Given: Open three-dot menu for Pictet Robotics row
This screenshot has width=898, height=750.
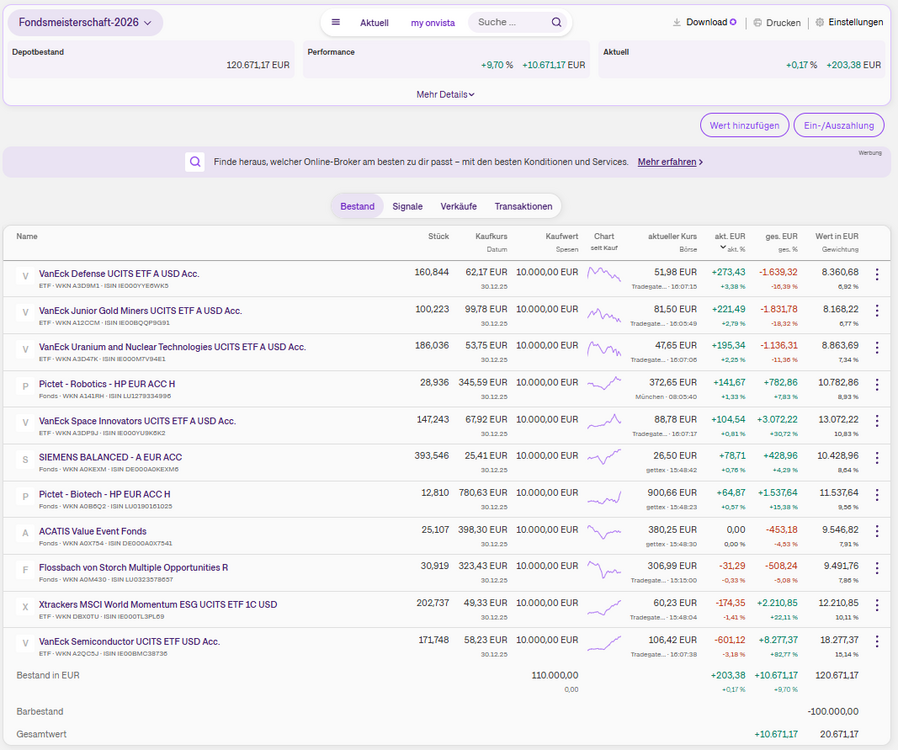Looking at the screenshot, I should click(x=877, y=385).
